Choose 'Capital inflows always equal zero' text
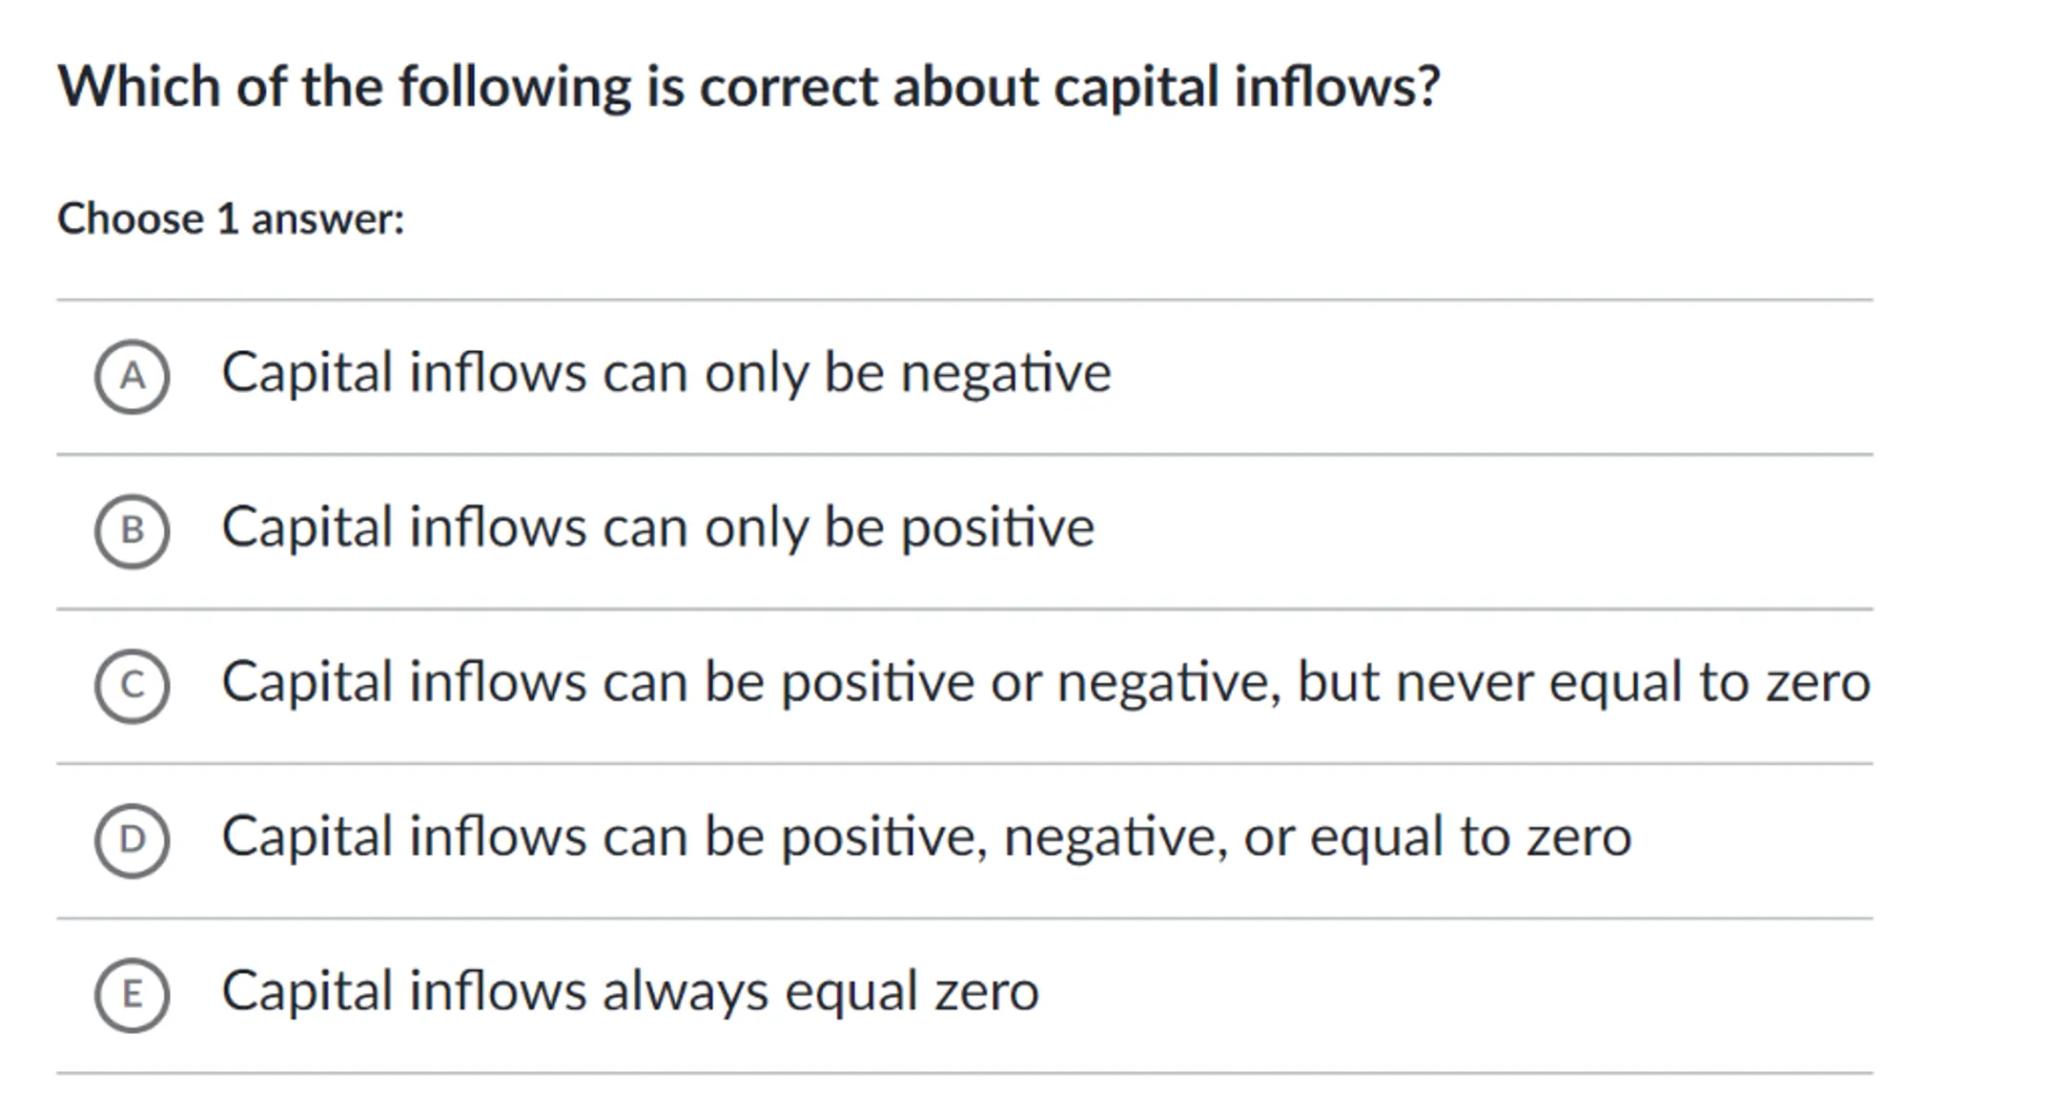Image resolution: width=2048 pixels, height=1115 pixels. (x=630, y=992)
